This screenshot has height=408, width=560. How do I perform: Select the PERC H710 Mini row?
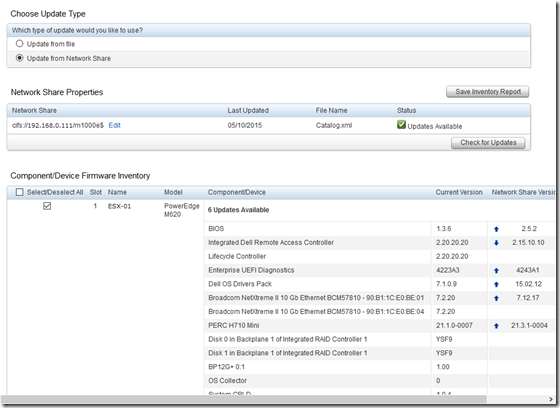click(379, 325)
